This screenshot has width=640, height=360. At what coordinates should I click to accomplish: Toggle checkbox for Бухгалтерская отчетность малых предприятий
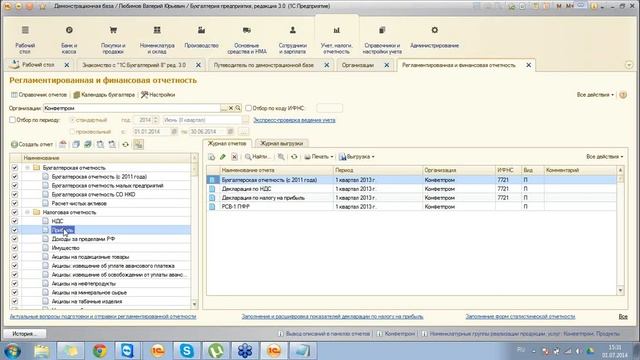coord(15,186)
